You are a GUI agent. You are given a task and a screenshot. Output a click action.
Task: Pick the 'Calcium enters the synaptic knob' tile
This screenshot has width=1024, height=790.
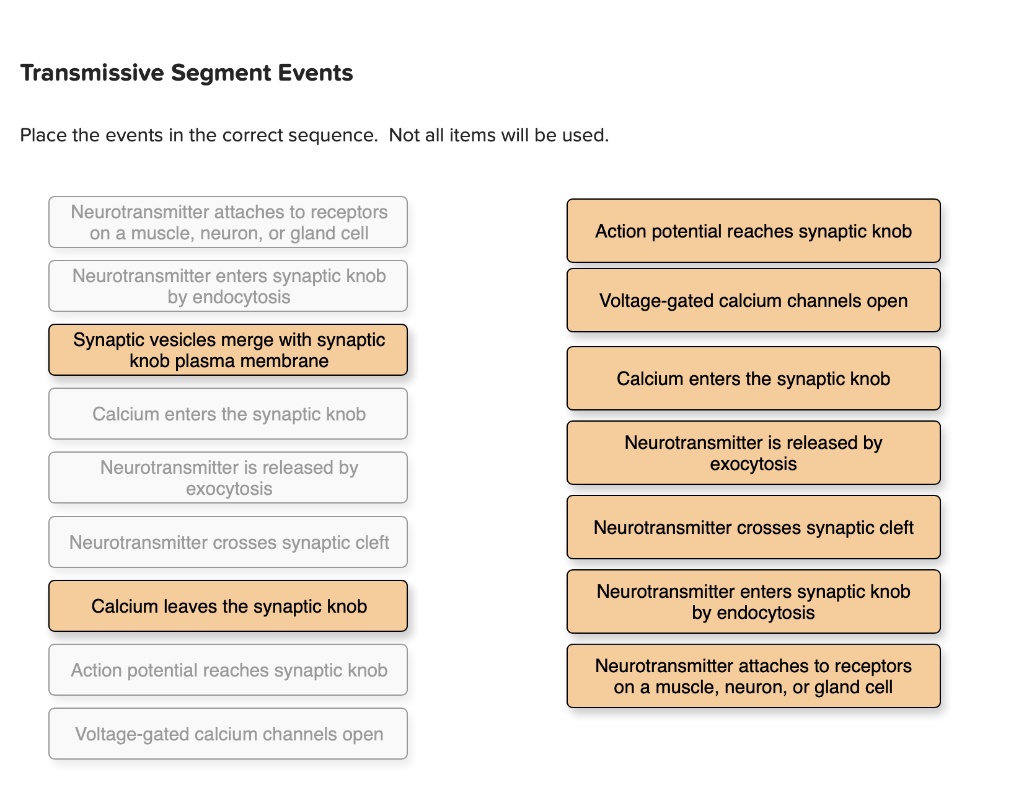tap(753, 378)
